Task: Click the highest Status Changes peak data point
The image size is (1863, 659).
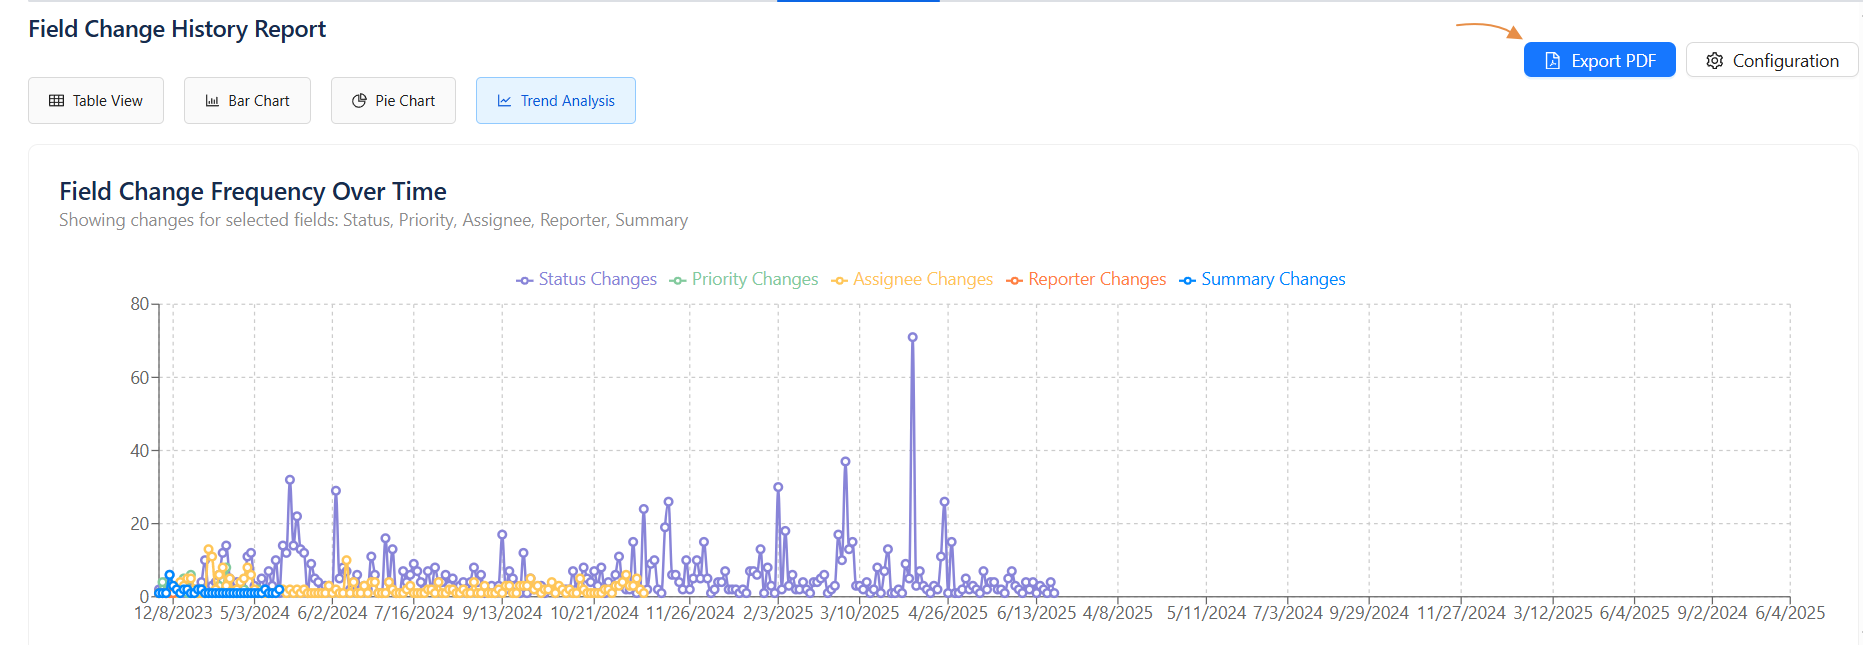Action: point(912,338)
